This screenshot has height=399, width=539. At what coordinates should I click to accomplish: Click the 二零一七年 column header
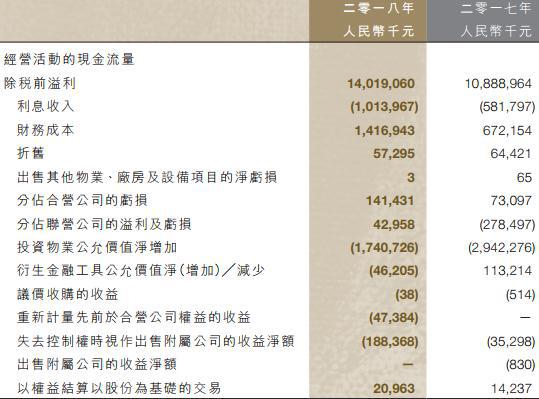(x=495, y=8)
